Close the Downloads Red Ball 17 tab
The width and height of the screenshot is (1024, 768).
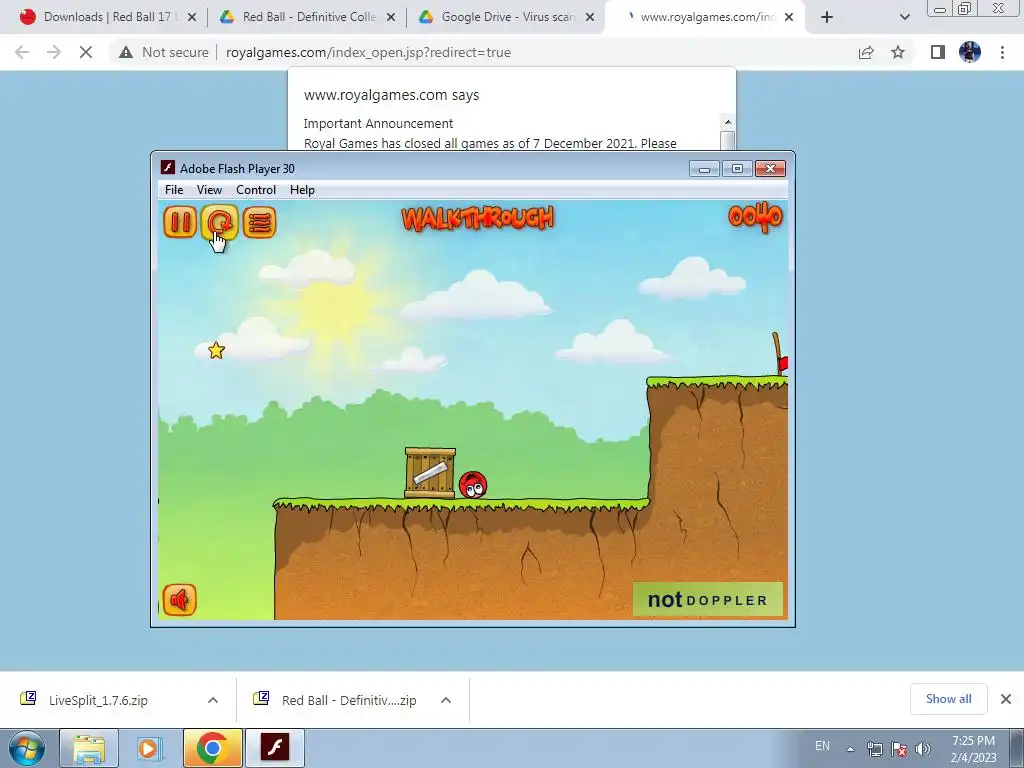(192, 18)
